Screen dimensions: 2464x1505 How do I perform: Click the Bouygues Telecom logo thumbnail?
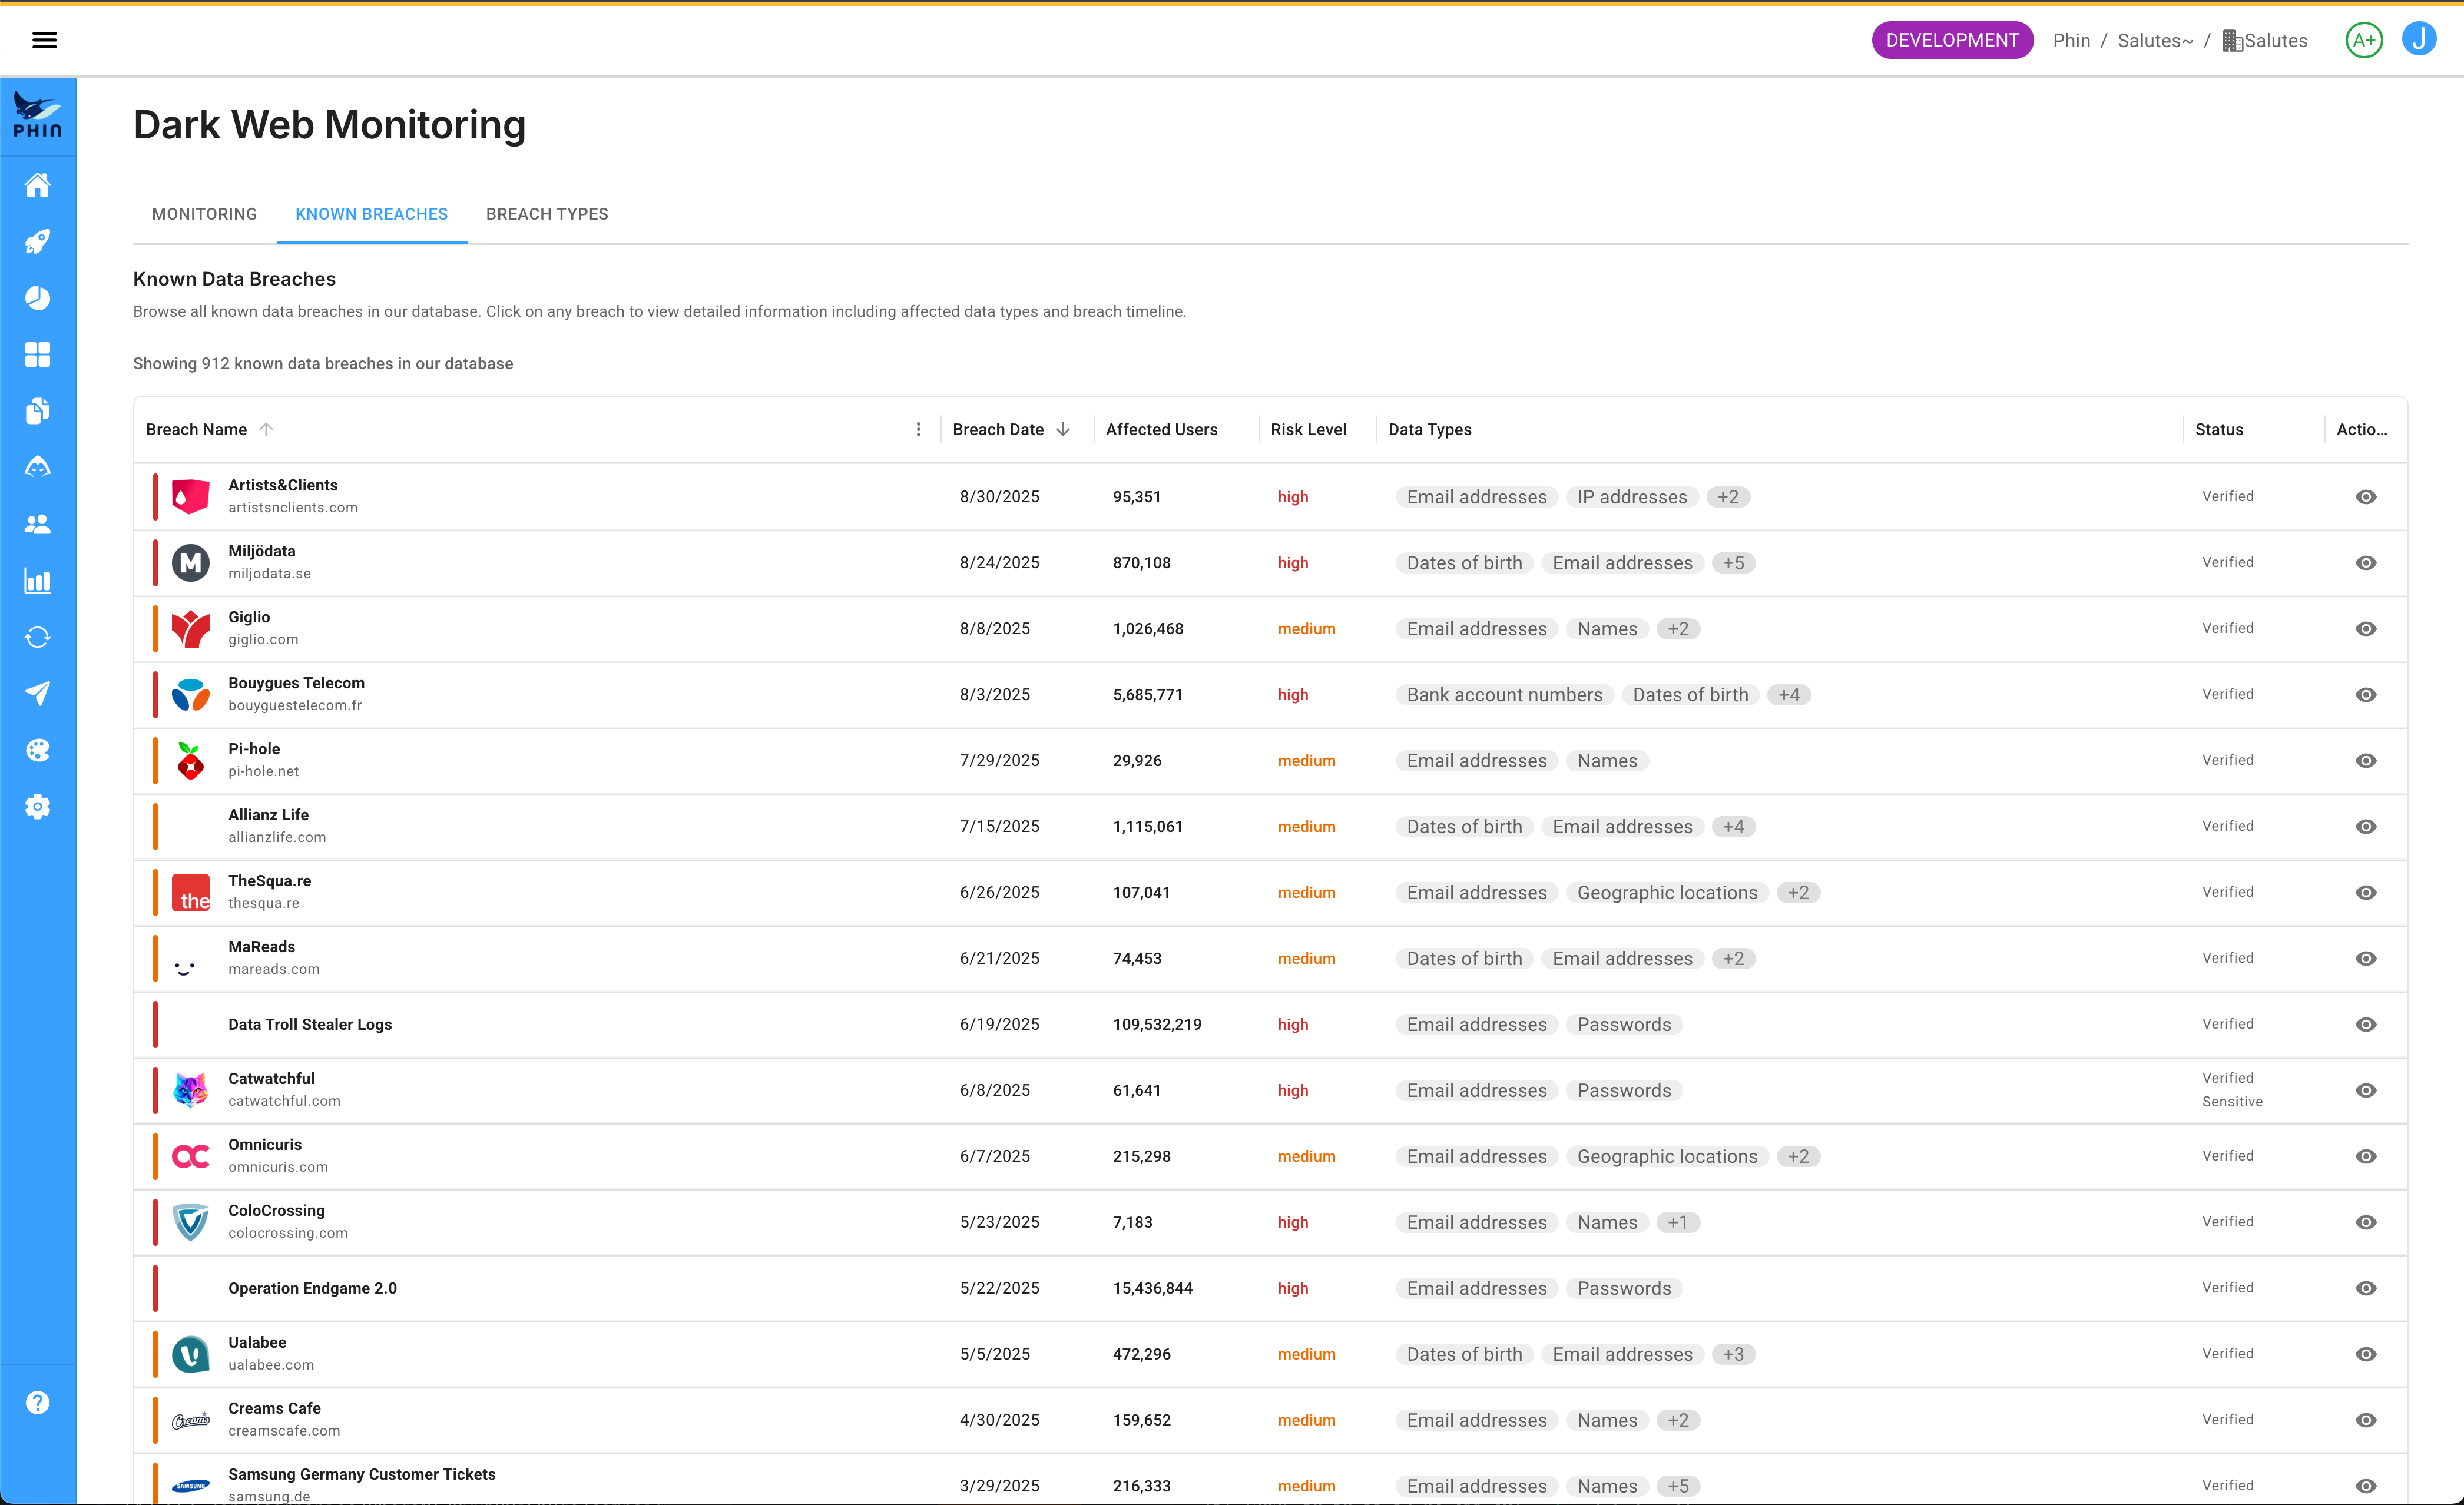click(x=190, y=695)
